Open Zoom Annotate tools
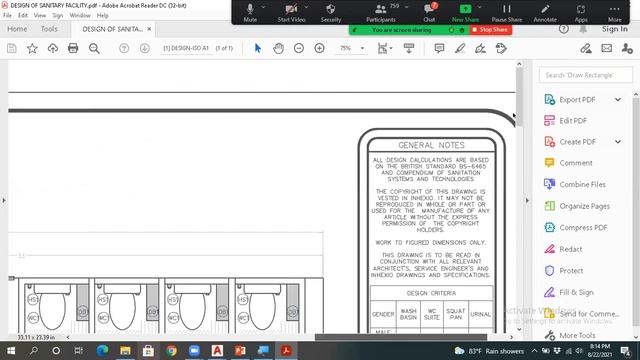Image resolution: width=640 pixels, height=360 pixels. (545, 13)
